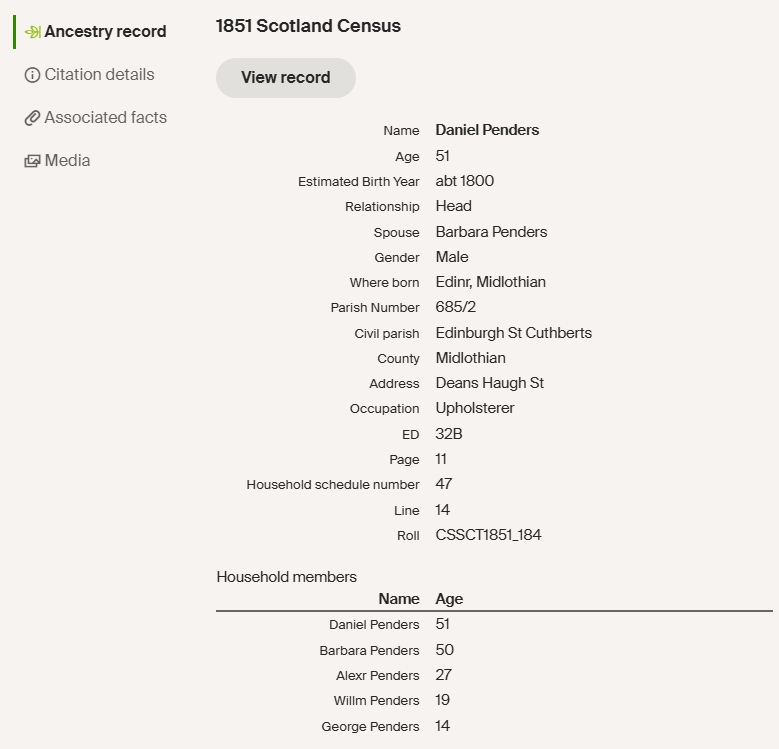Click the Associated facts paperclip icon
779x749 pixels.
[x=32, y=118]
